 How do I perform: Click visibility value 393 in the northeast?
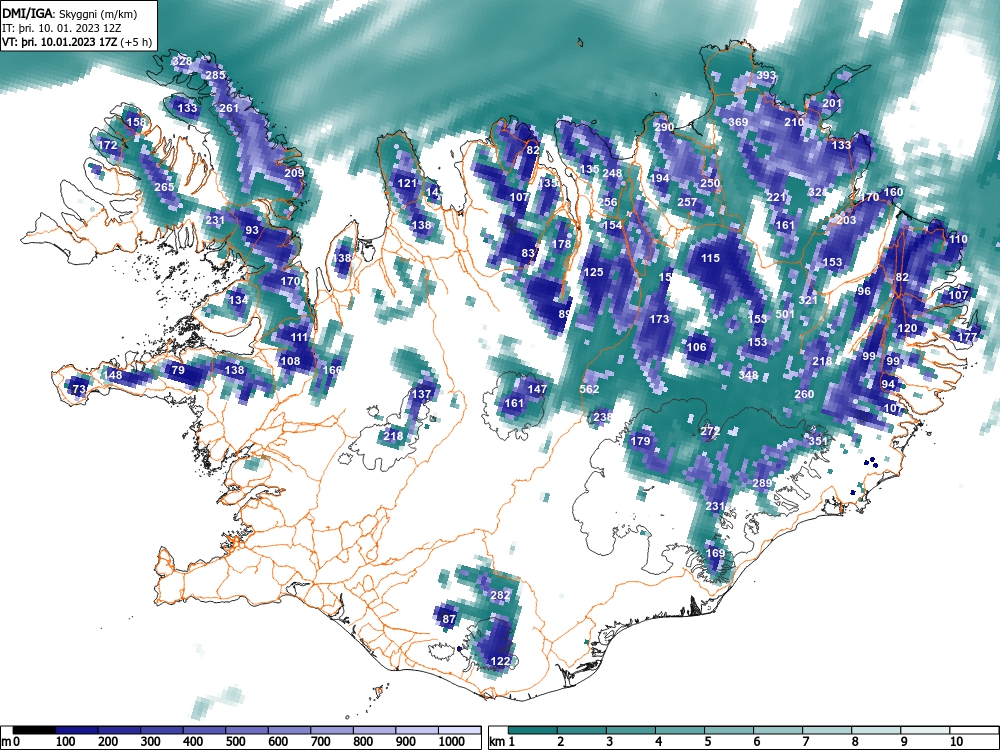pos(766,75)
